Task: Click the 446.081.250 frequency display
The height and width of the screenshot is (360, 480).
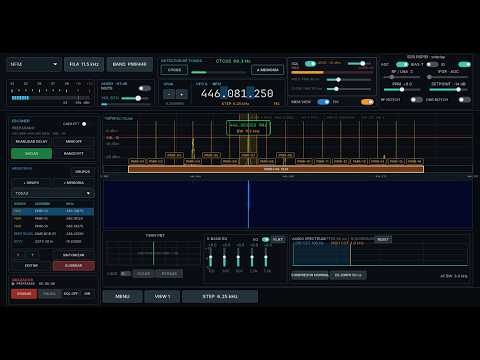Action: coord(237,94)
